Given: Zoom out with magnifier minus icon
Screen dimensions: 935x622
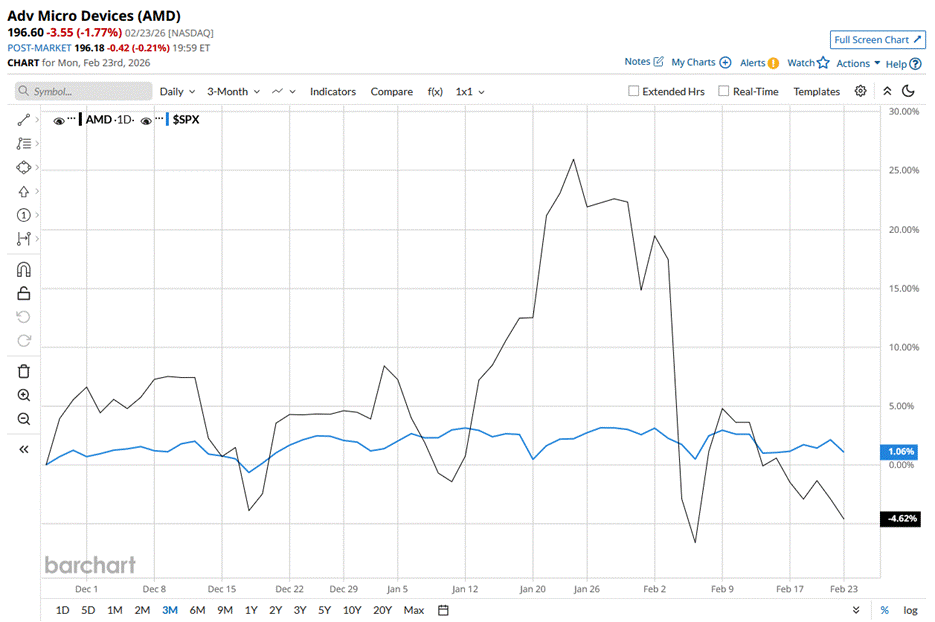Looking at the screenshot, I should 24,419.
